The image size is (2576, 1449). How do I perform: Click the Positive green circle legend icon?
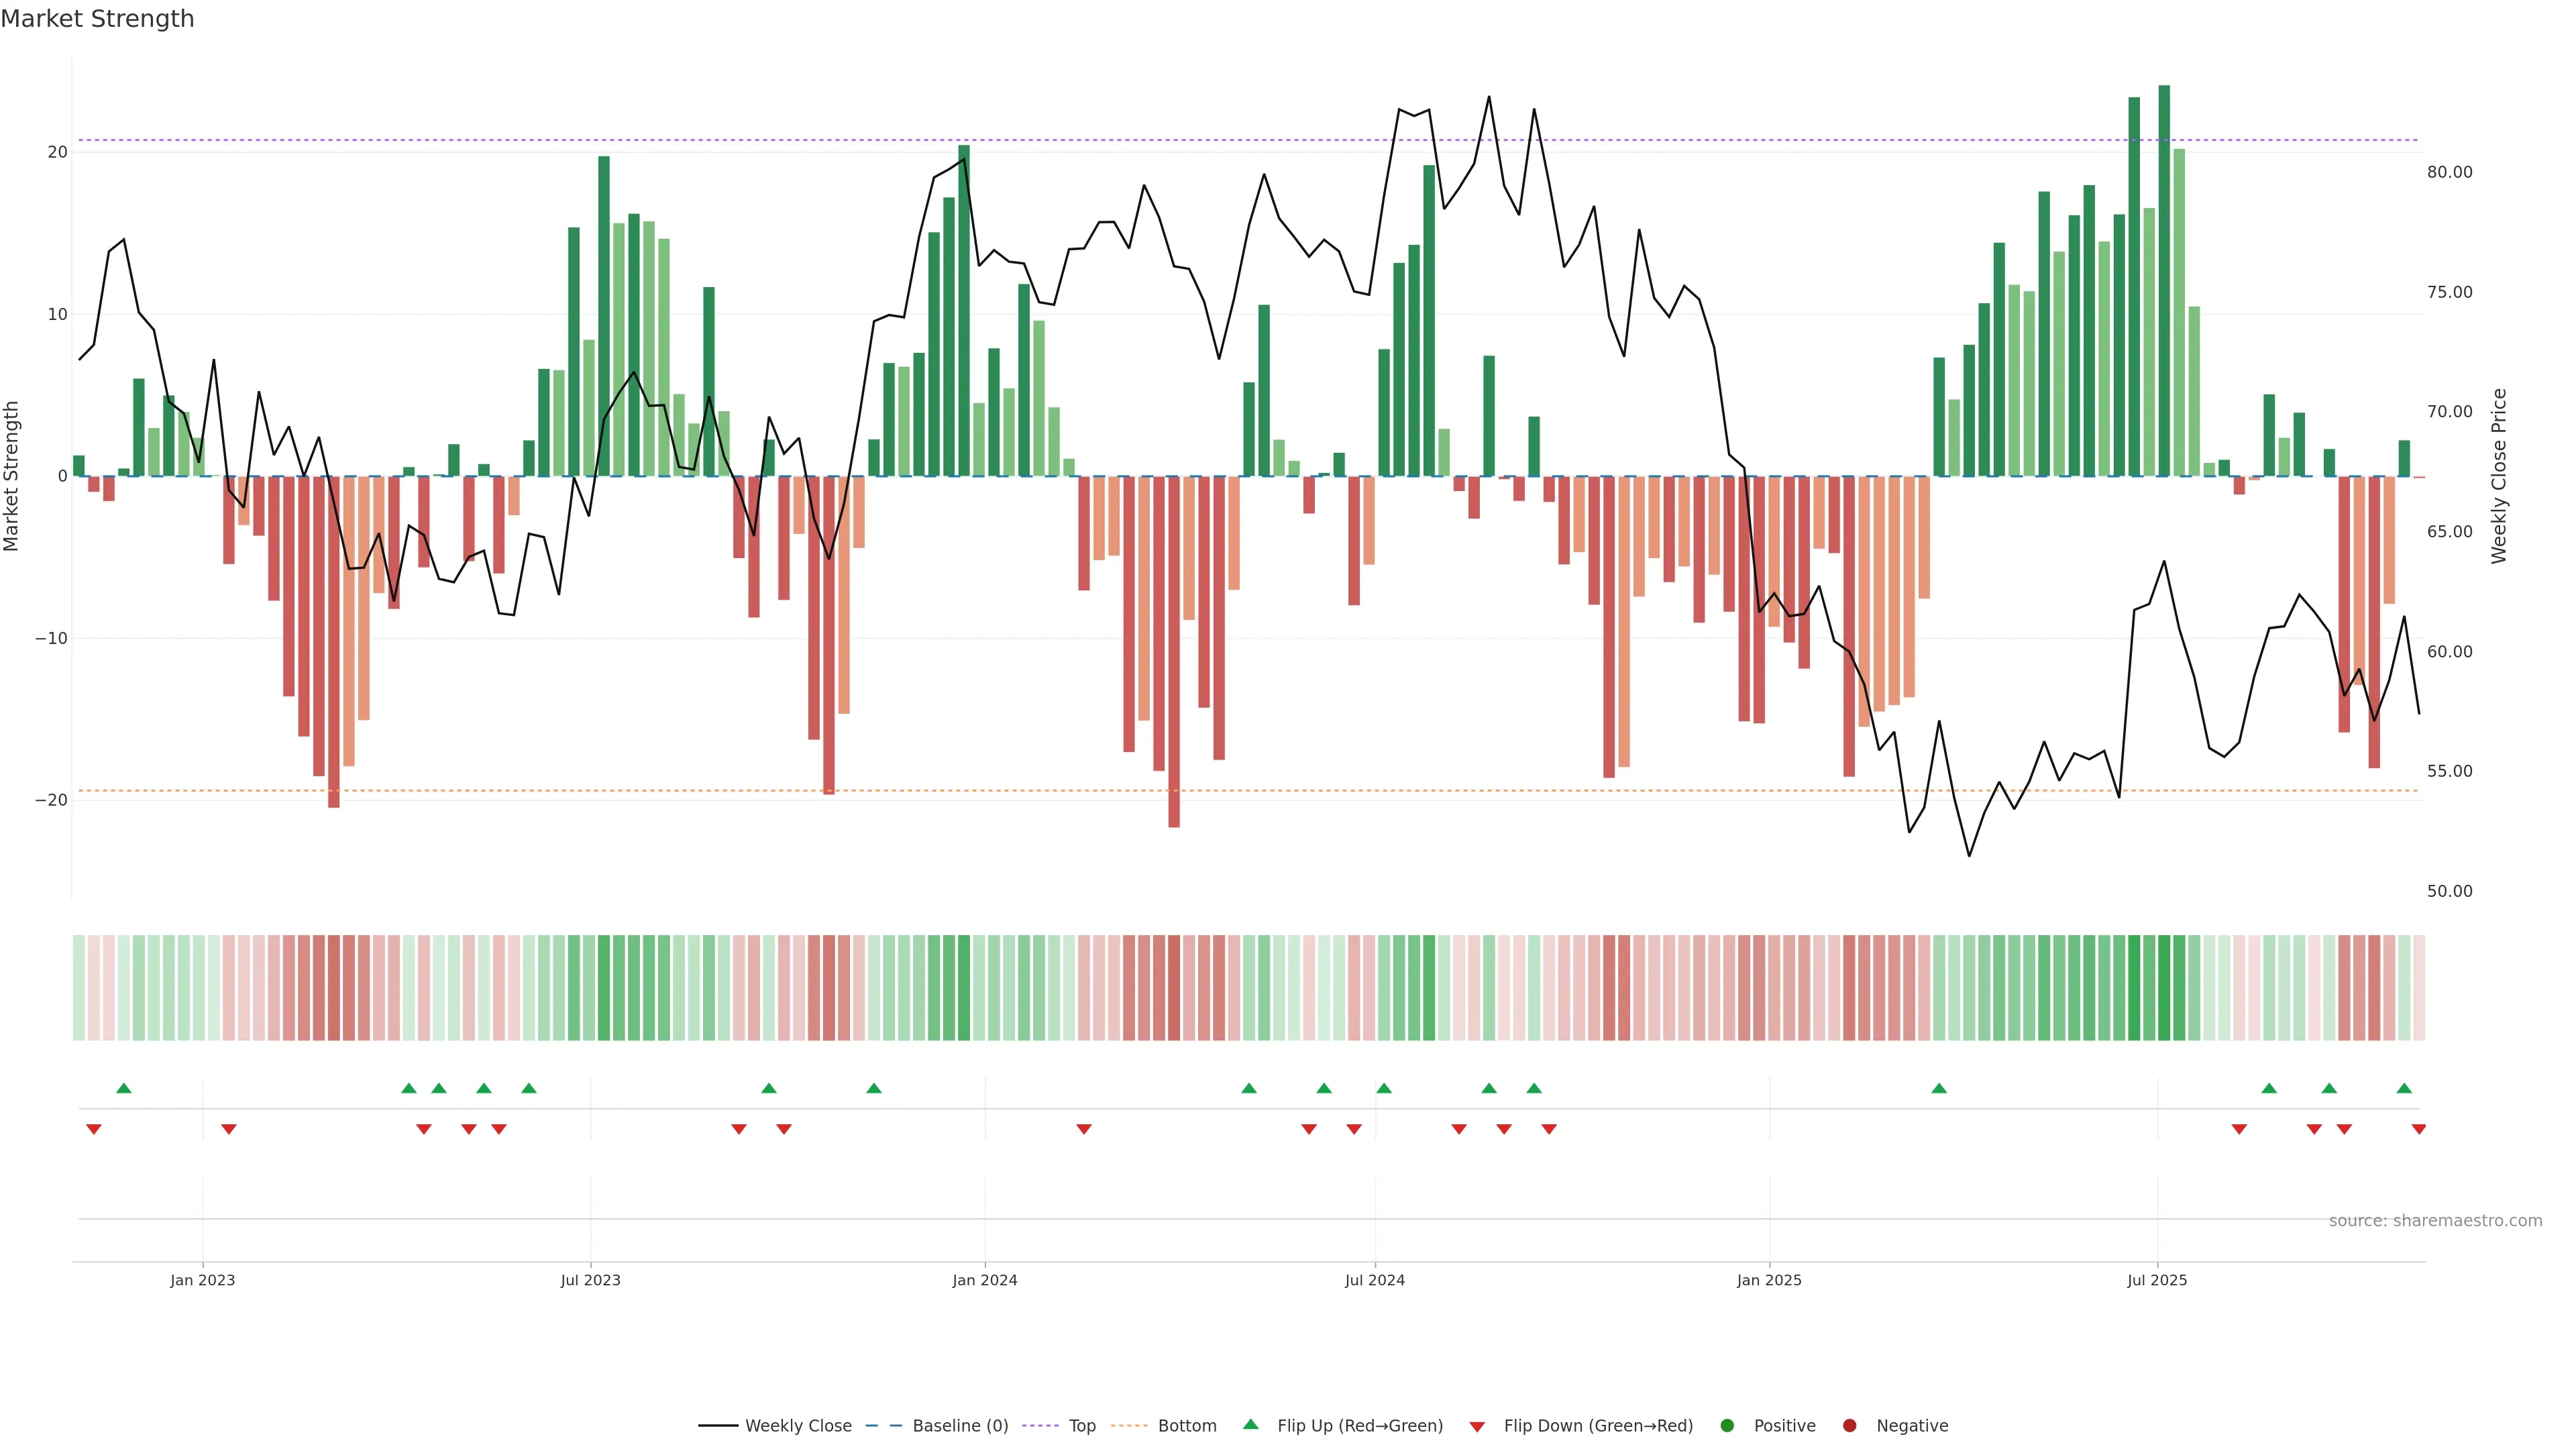(x=1727, y=1425)
